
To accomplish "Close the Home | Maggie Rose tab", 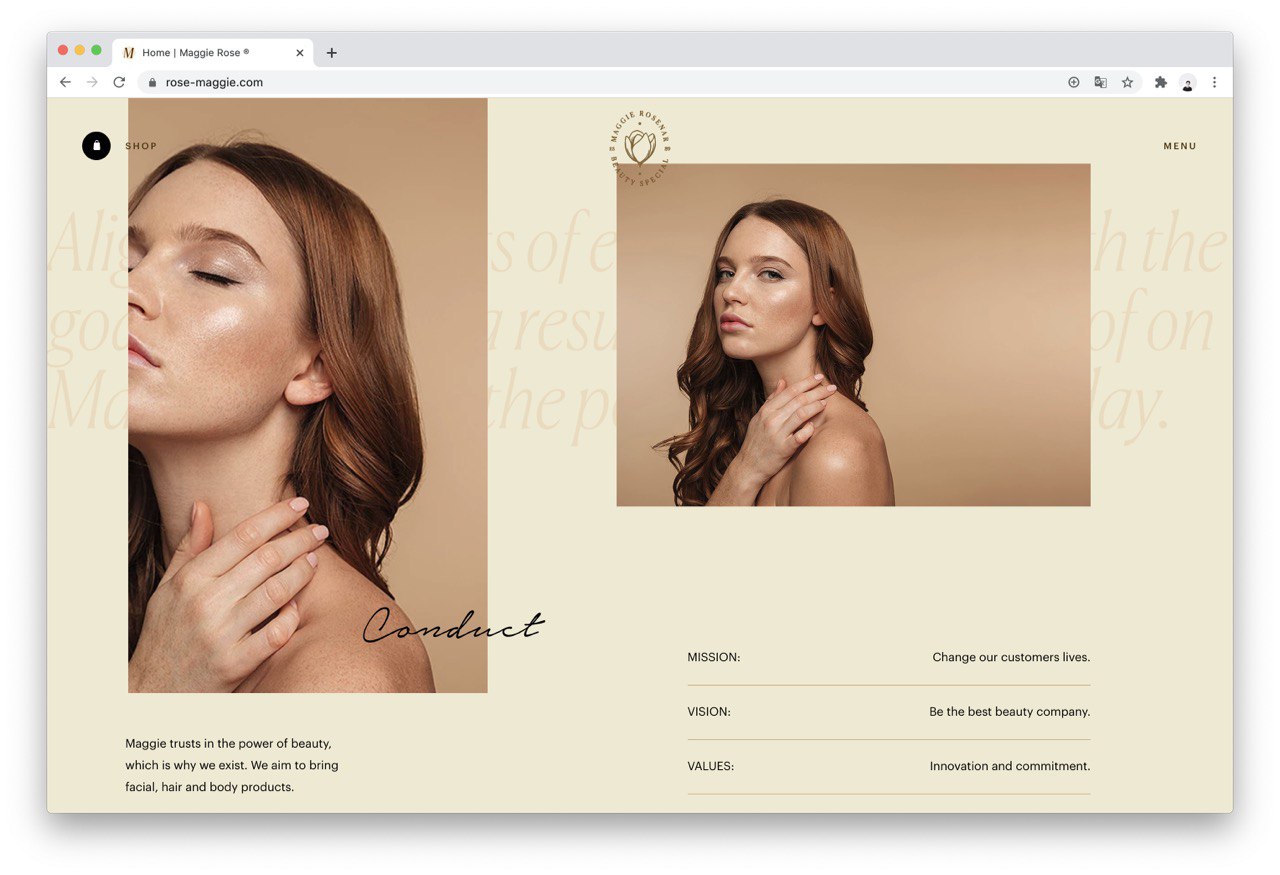I will coord(300,53).
